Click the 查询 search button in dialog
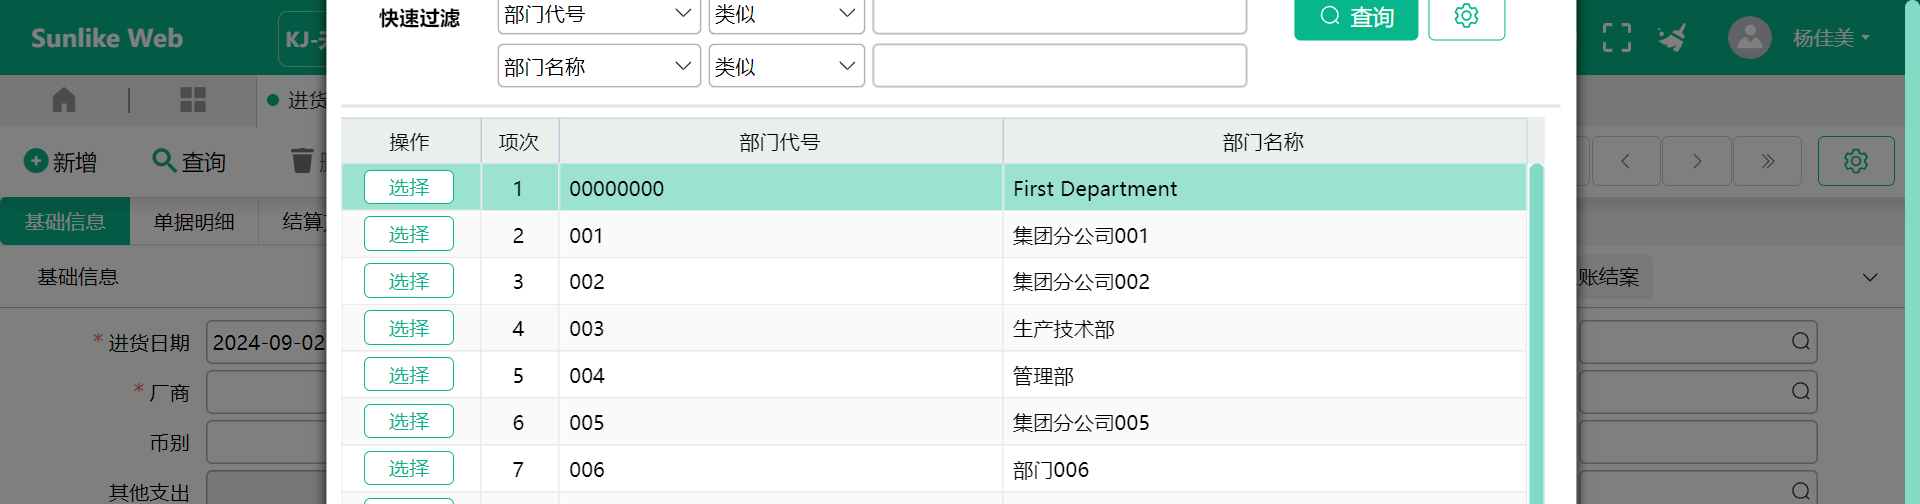Image resolution: width=1920 pixels, height=504 pixels. [1356, 16]
